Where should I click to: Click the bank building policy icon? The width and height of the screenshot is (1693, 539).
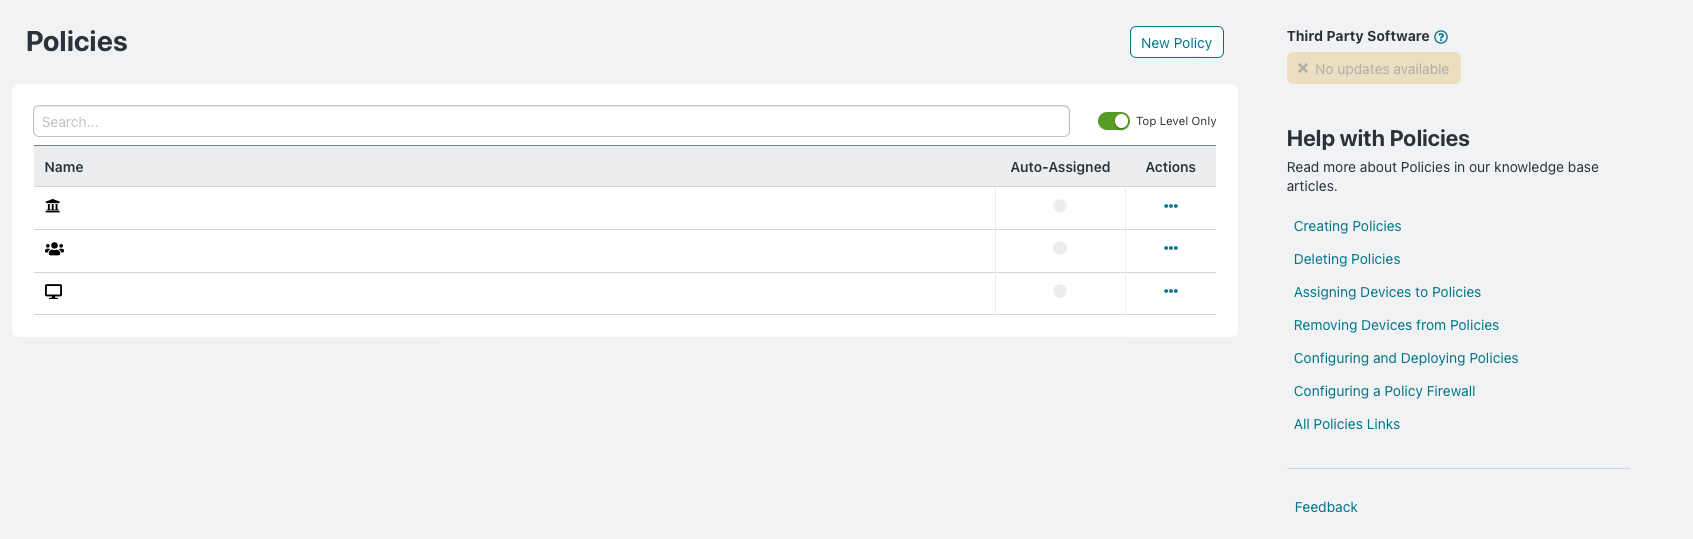click(x=53, y=206)
